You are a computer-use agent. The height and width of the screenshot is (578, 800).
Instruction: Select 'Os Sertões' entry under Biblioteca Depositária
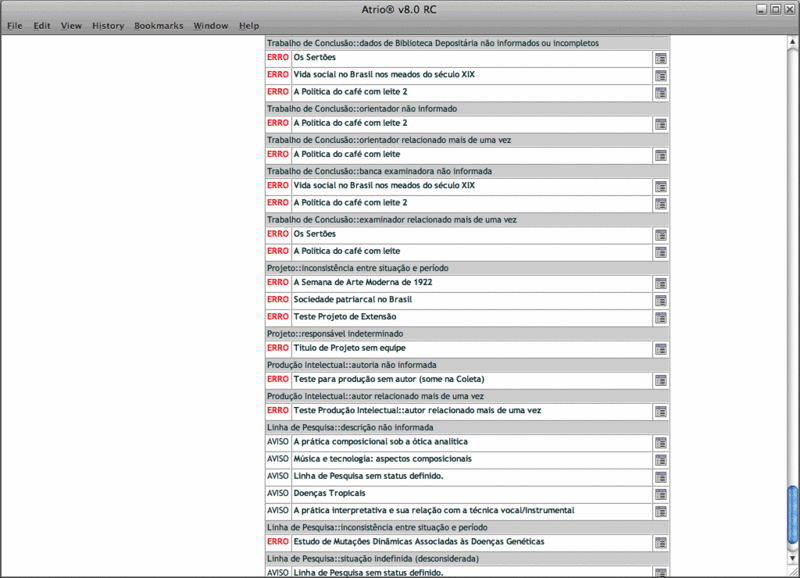pos(314,58)
